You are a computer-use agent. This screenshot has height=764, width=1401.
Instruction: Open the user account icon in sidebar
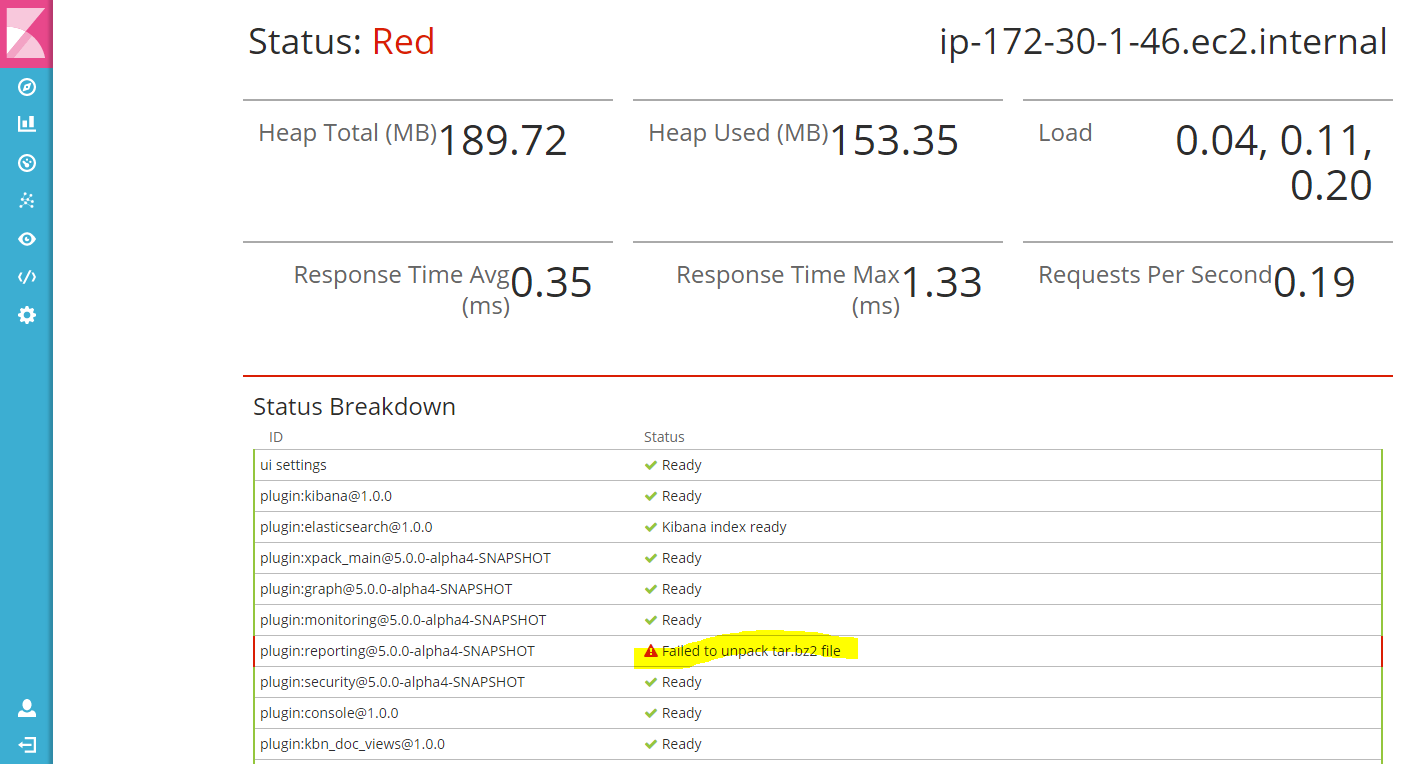(x=27, y=708)
